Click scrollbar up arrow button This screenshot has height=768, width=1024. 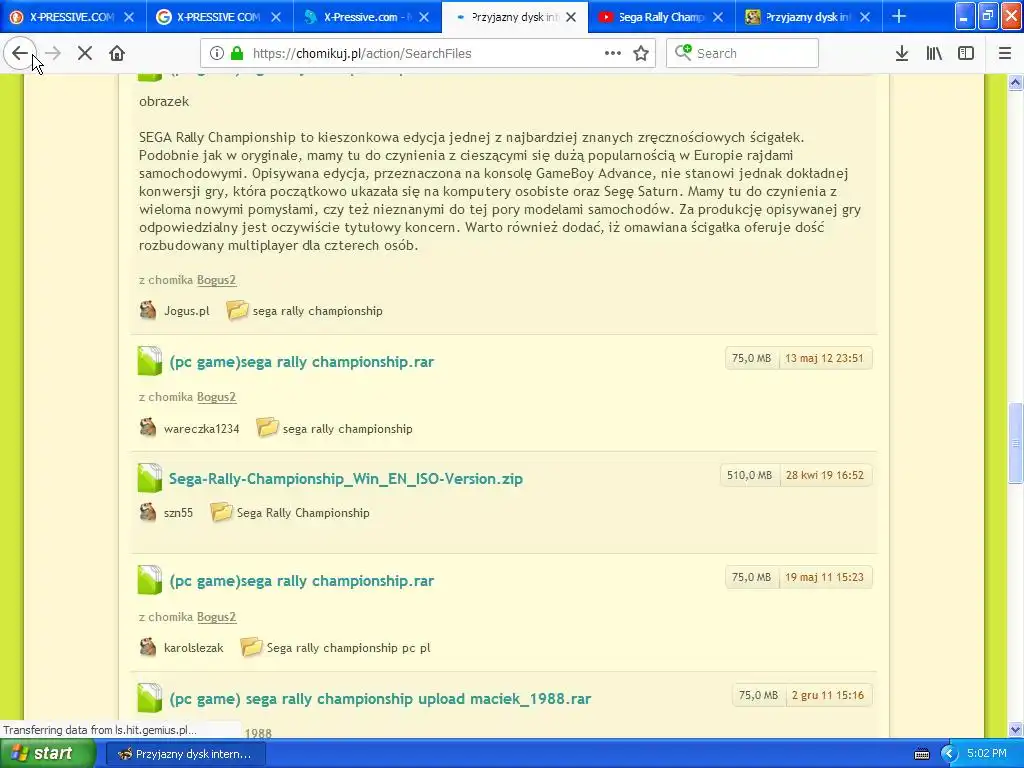coord(1016,82)
